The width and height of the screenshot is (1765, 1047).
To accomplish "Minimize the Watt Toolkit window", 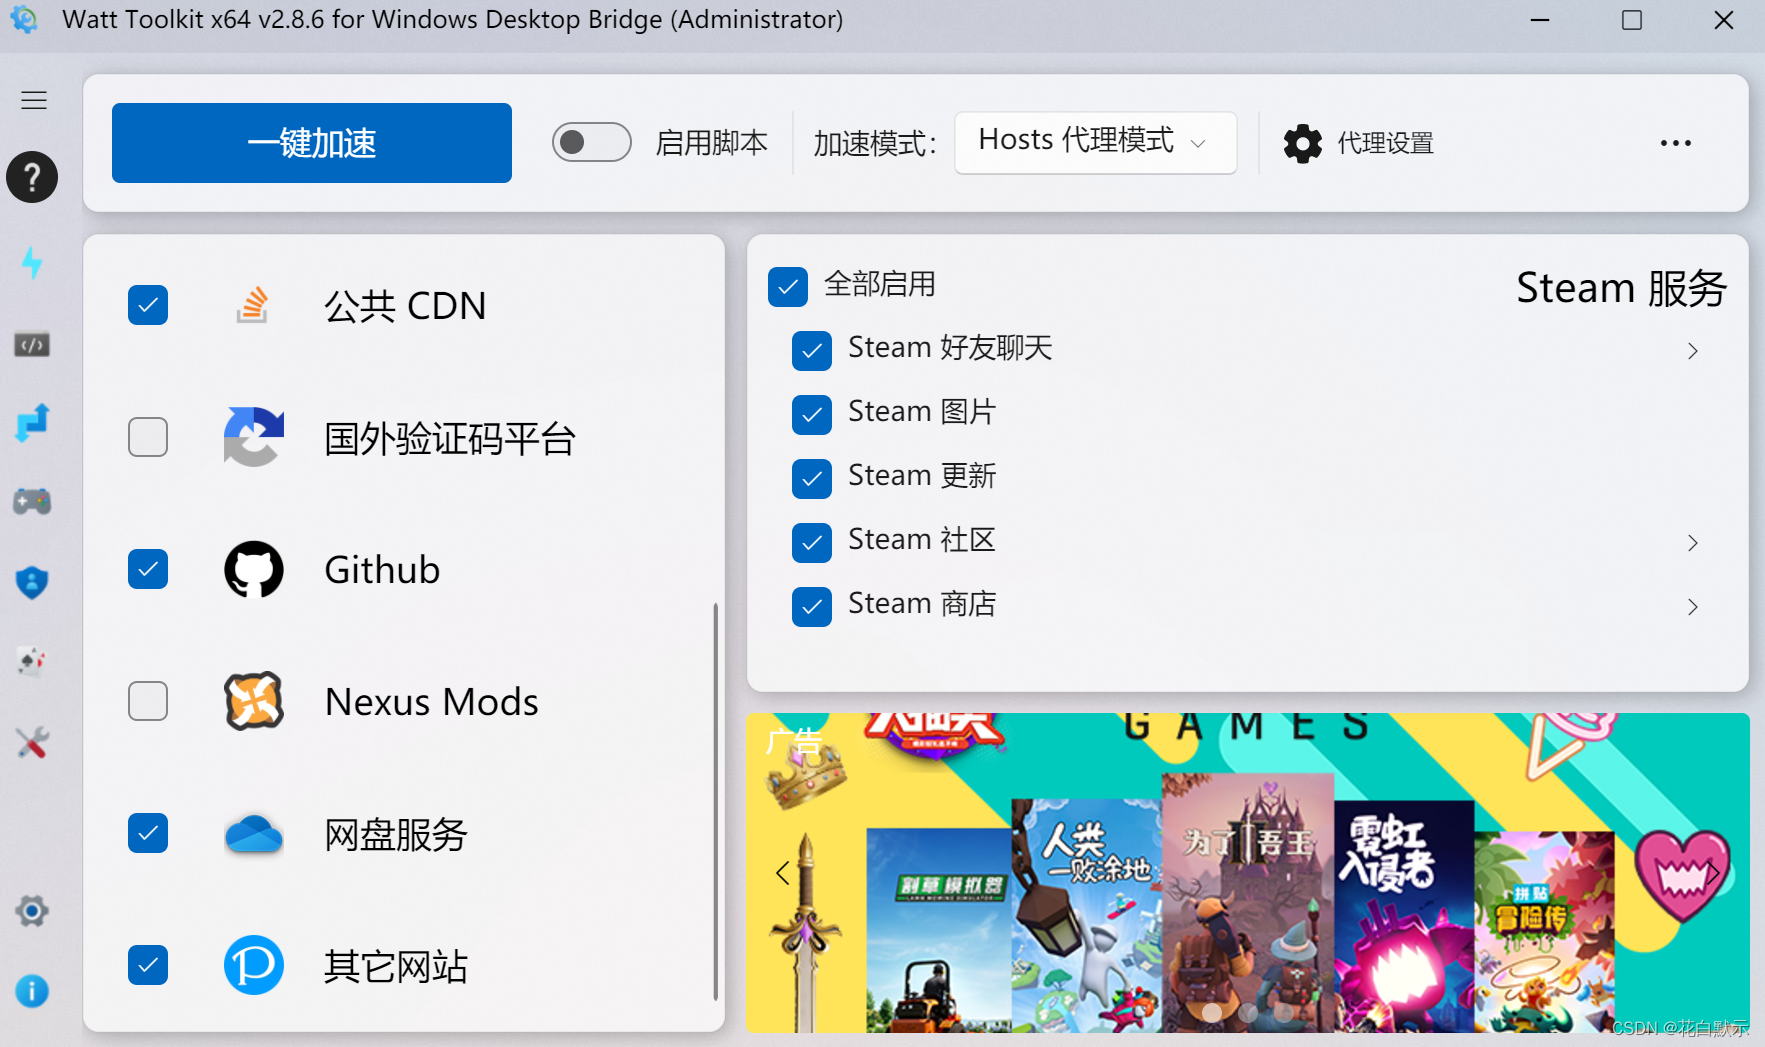I will 1540,20.
